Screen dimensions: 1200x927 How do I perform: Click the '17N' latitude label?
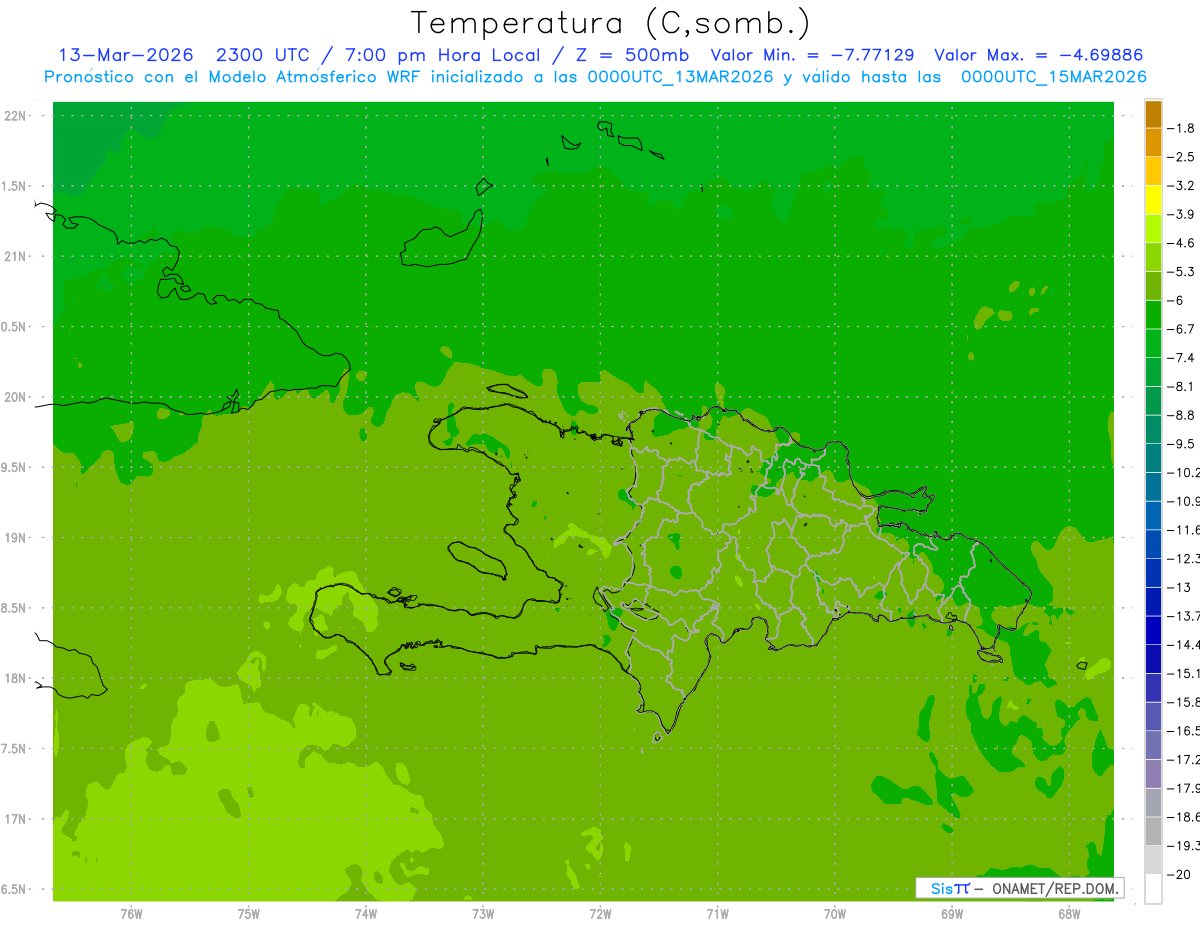[x=17, y=819]
